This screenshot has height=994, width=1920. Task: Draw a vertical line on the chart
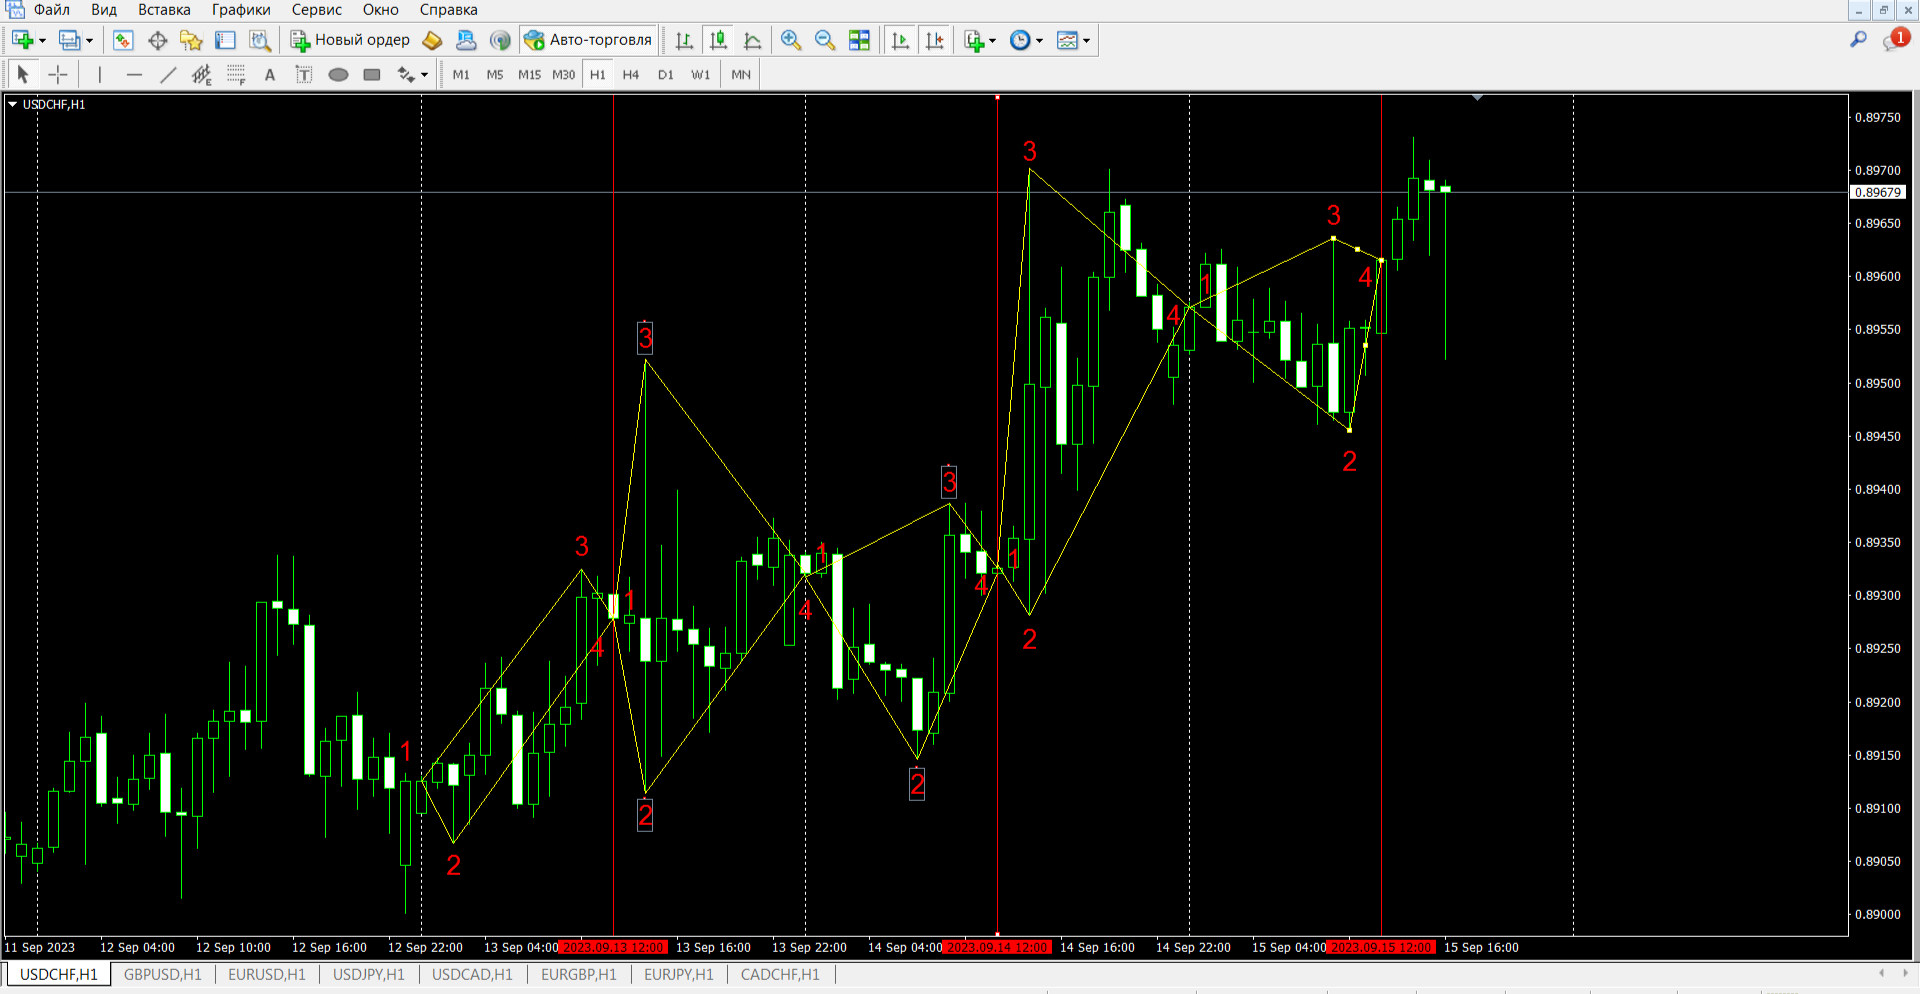click(x=100, y=74)
